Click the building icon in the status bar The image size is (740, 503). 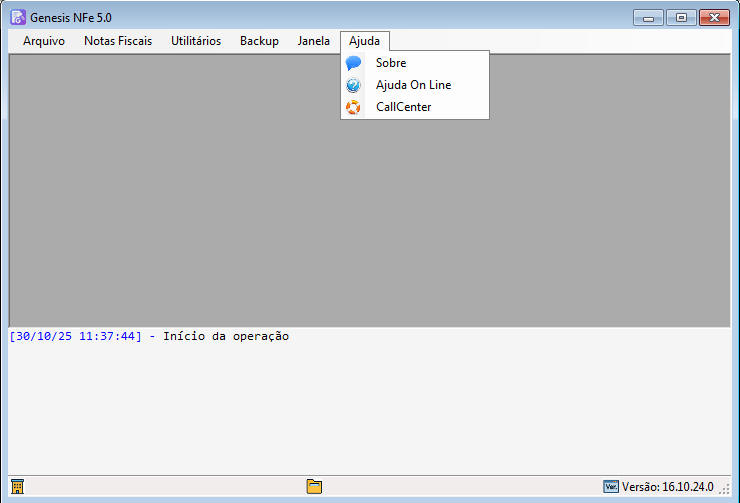tap(17, 487)
